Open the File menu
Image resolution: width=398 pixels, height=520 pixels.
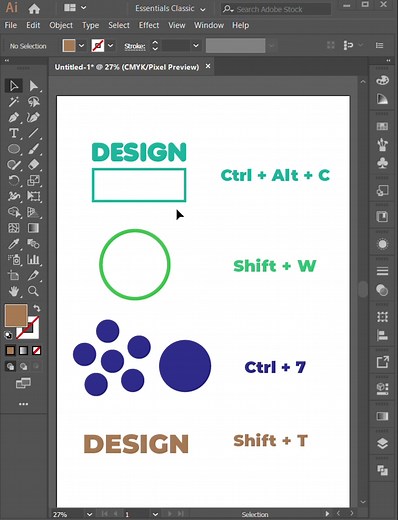(x=11, y=25)
